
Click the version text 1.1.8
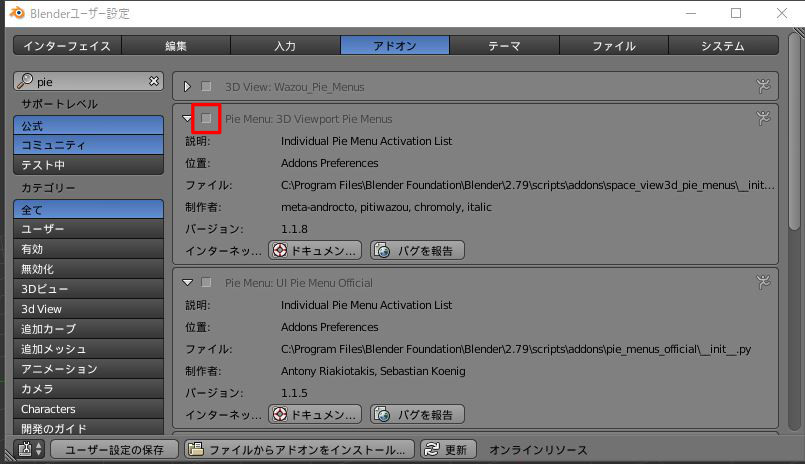tap(294, 229)
